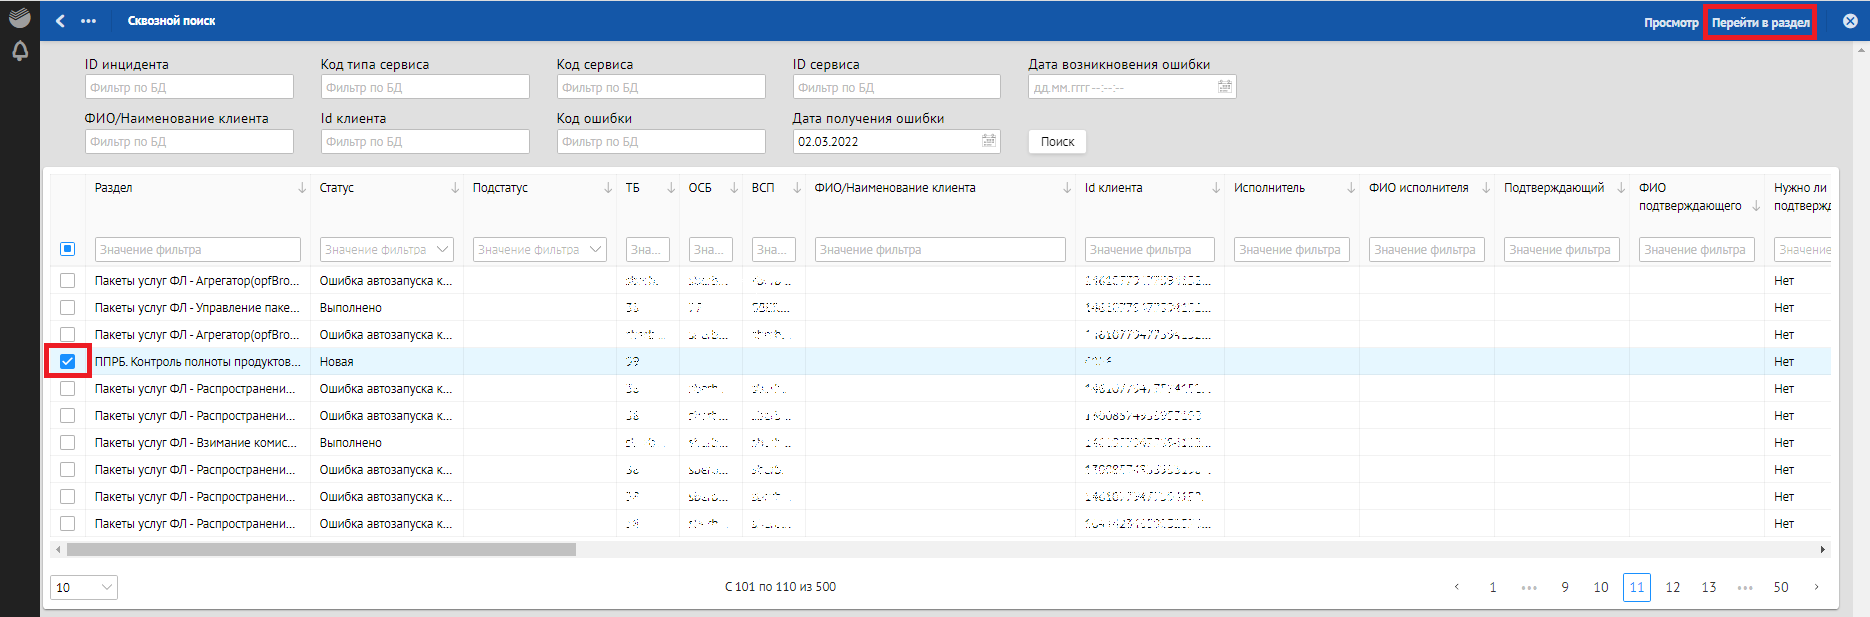Image resolution: width=1870 pixels, height=617 pixels.
Task: Open notifications bell in left sidebar
Action: coord(20,51)
